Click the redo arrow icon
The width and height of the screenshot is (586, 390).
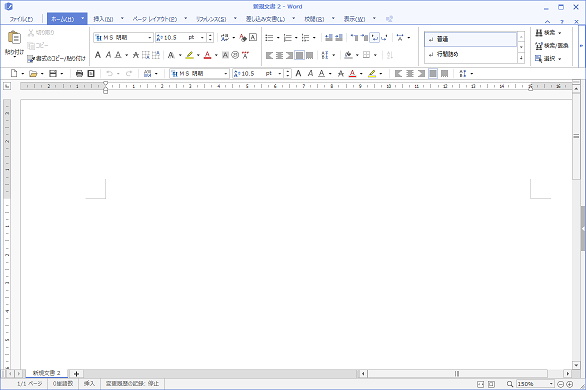point(129,74)
